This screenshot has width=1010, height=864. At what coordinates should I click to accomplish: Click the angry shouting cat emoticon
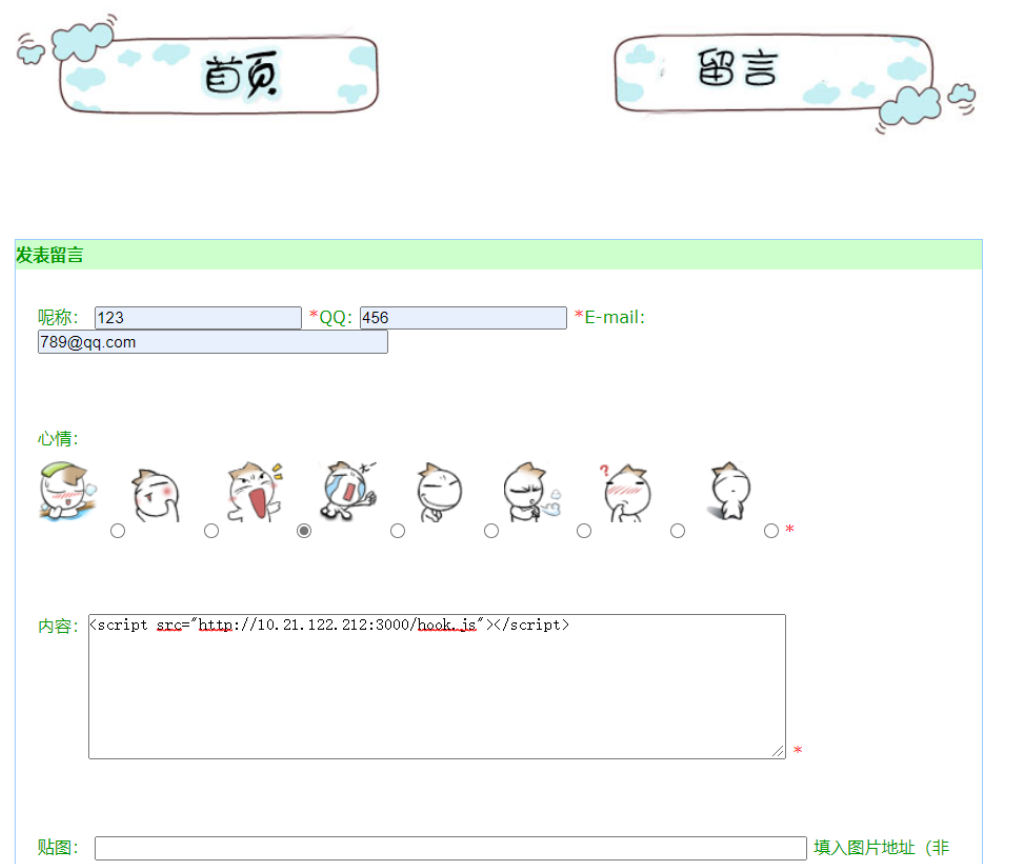tap(255, 492)
